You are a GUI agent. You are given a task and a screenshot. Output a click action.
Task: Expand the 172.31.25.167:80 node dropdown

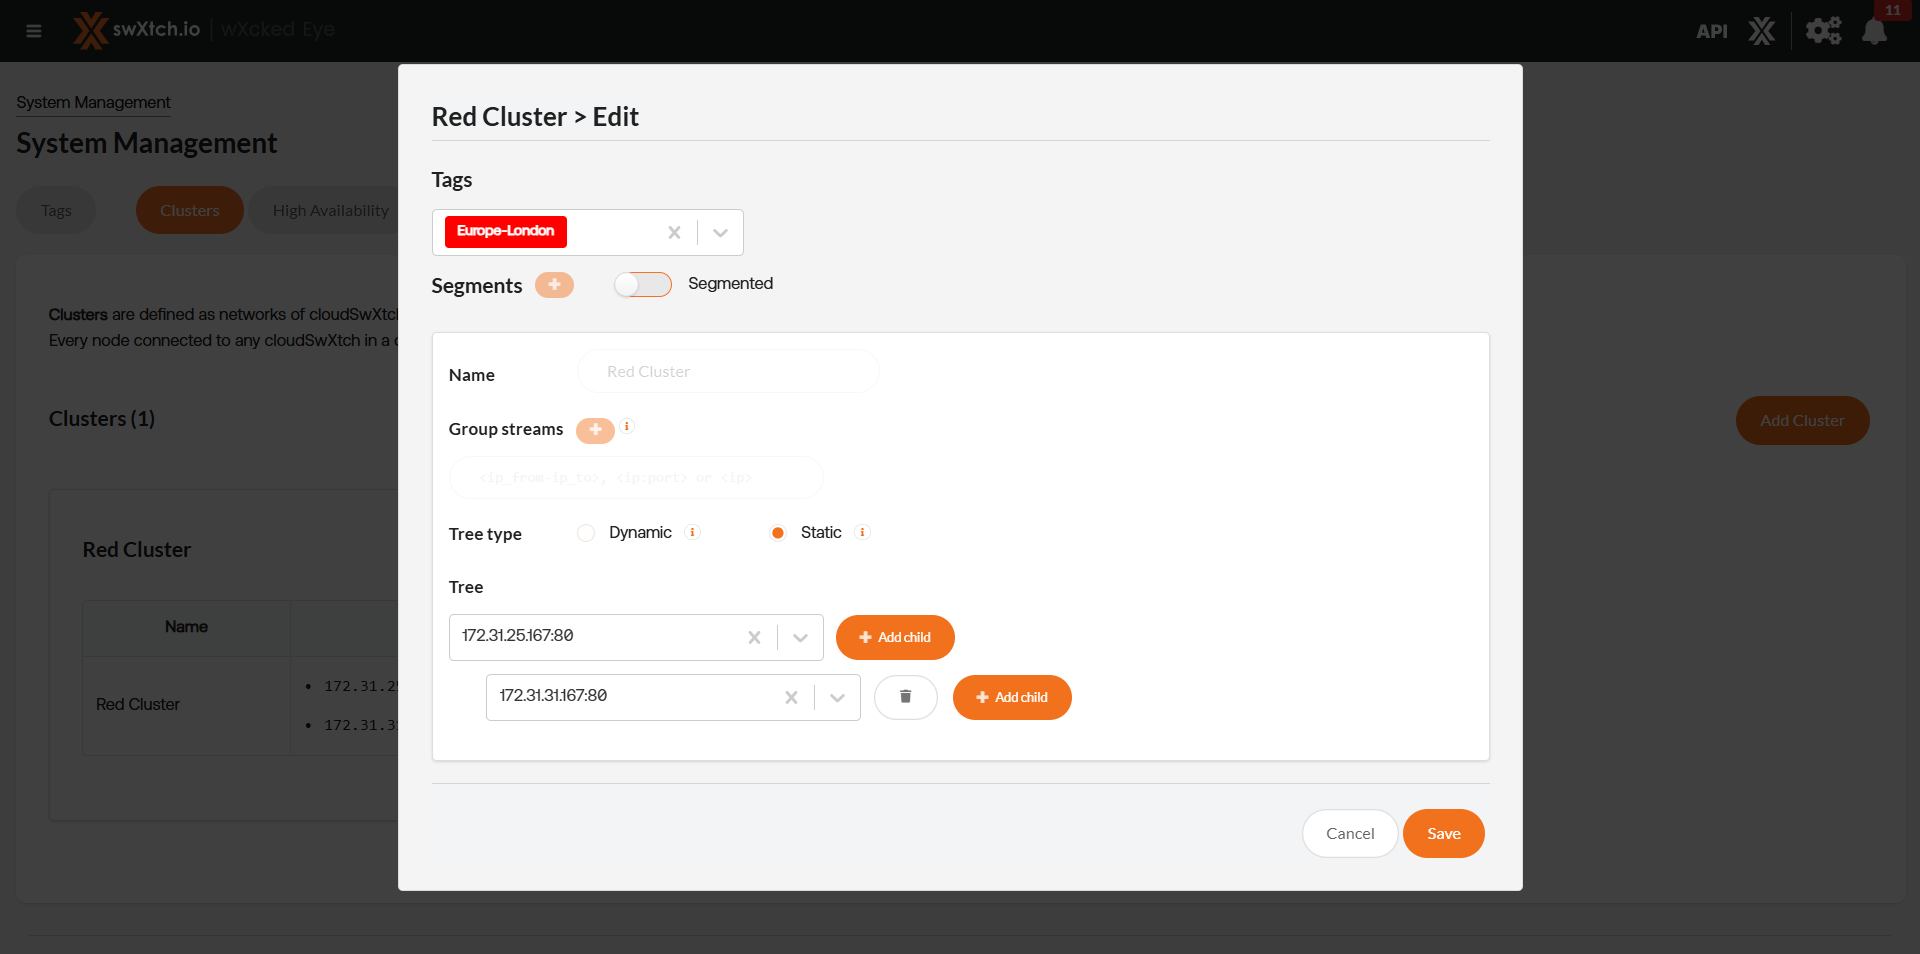[800, 637]
